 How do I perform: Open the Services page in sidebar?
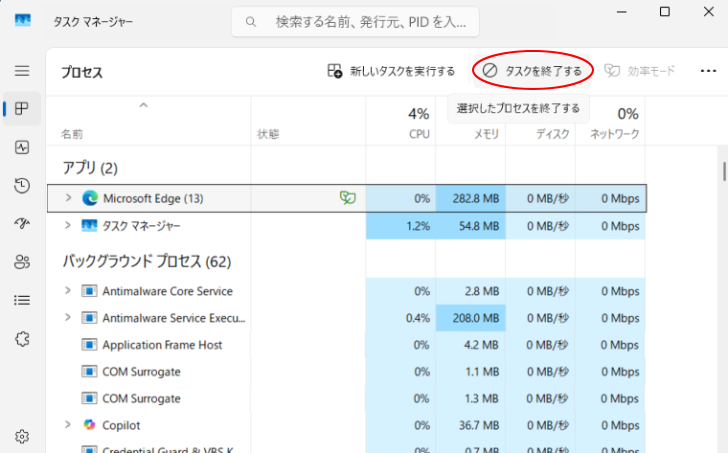[x=22, y=338]
